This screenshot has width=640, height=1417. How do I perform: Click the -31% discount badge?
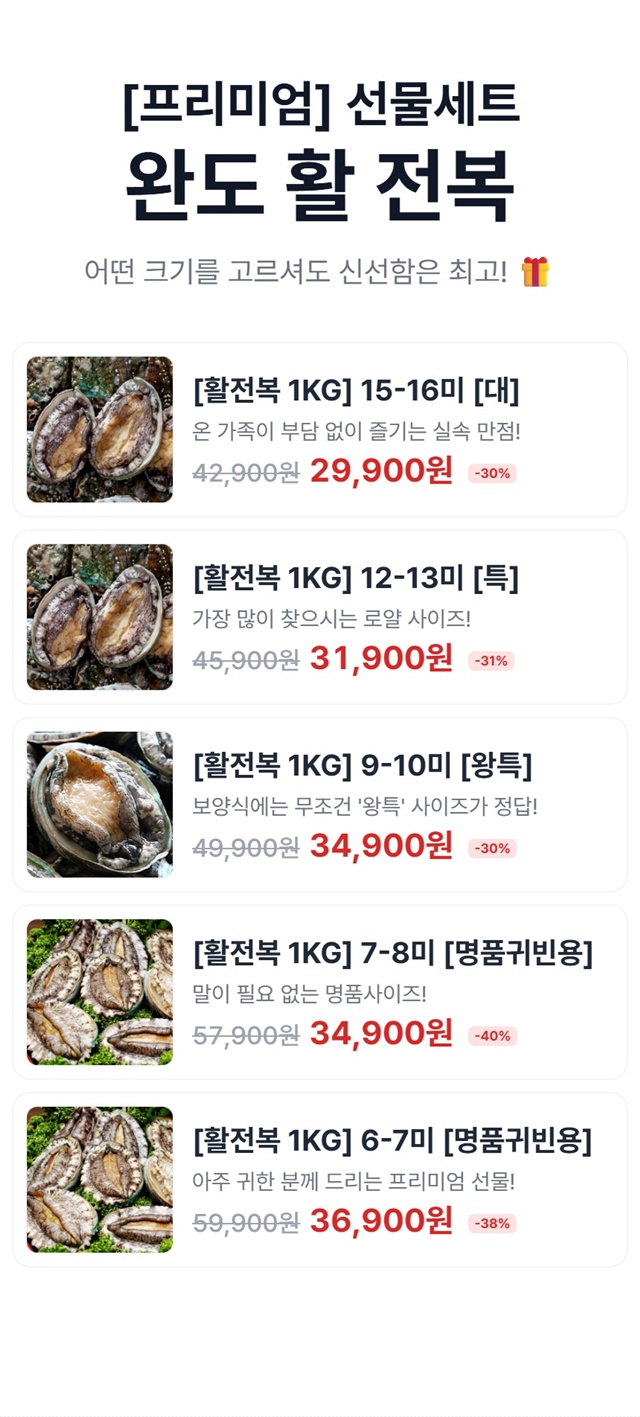pos(491,661)
